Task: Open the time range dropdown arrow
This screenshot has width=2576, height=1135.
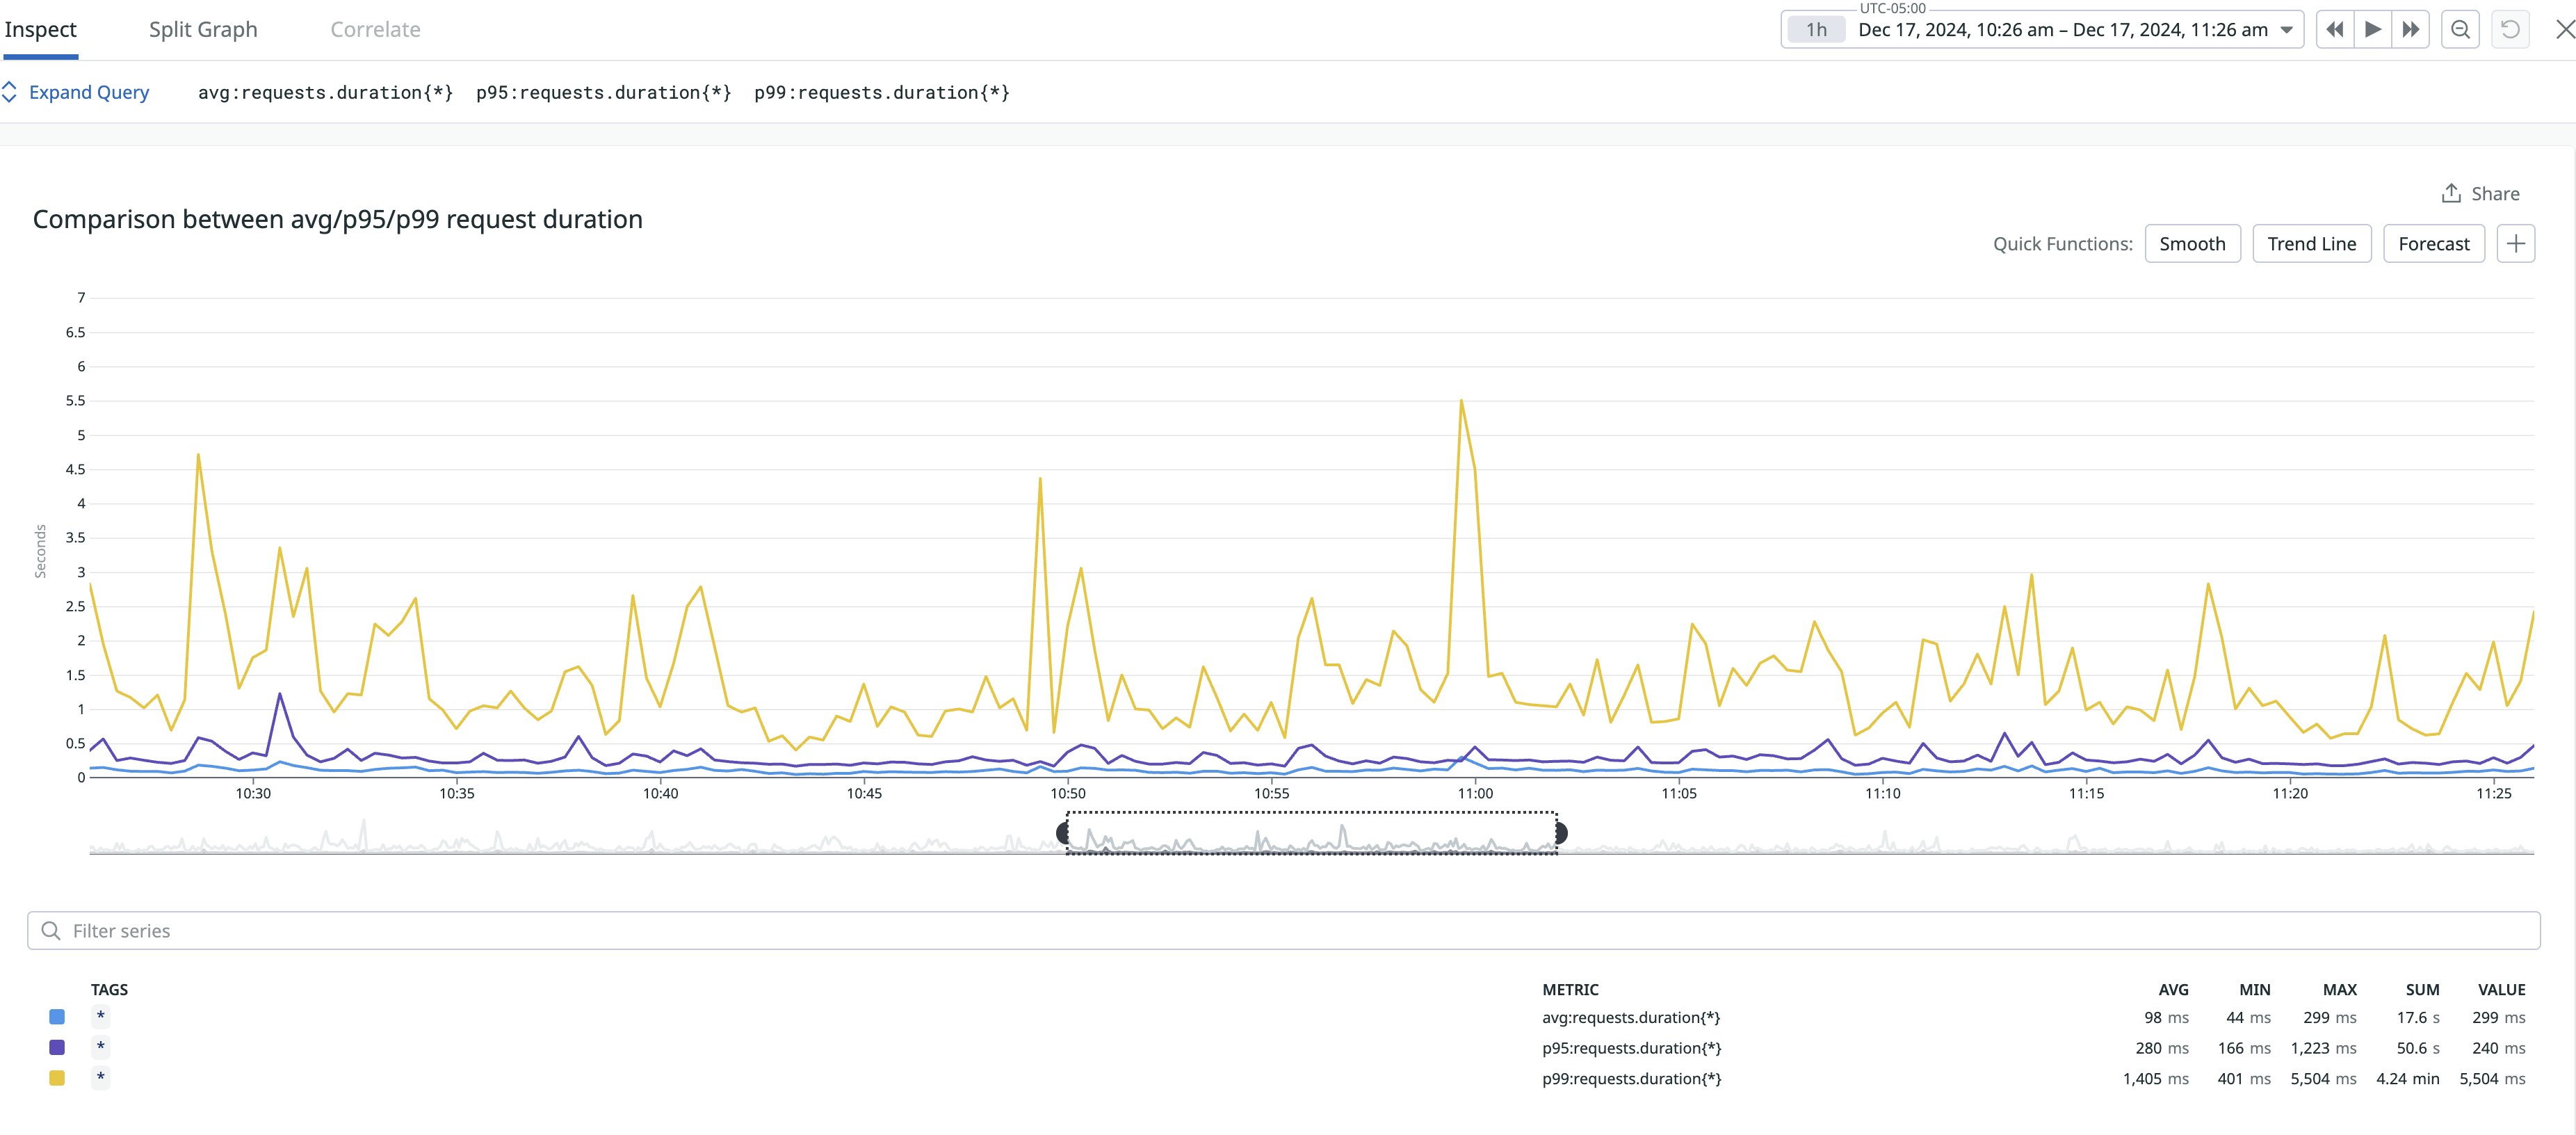Action: [2286, 30]
